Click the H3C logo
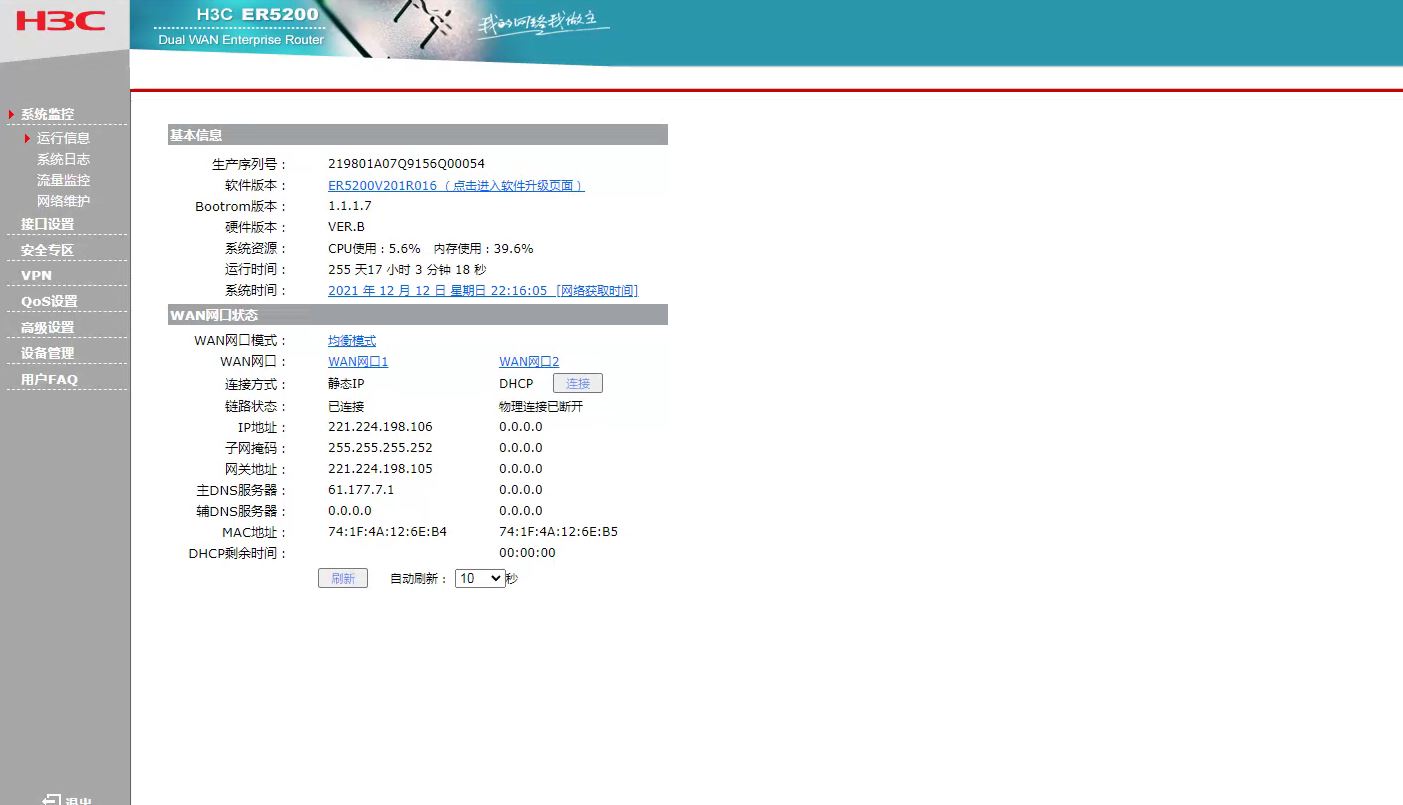The width and height of the screenshot is (1403, 805). click(61, 21)
